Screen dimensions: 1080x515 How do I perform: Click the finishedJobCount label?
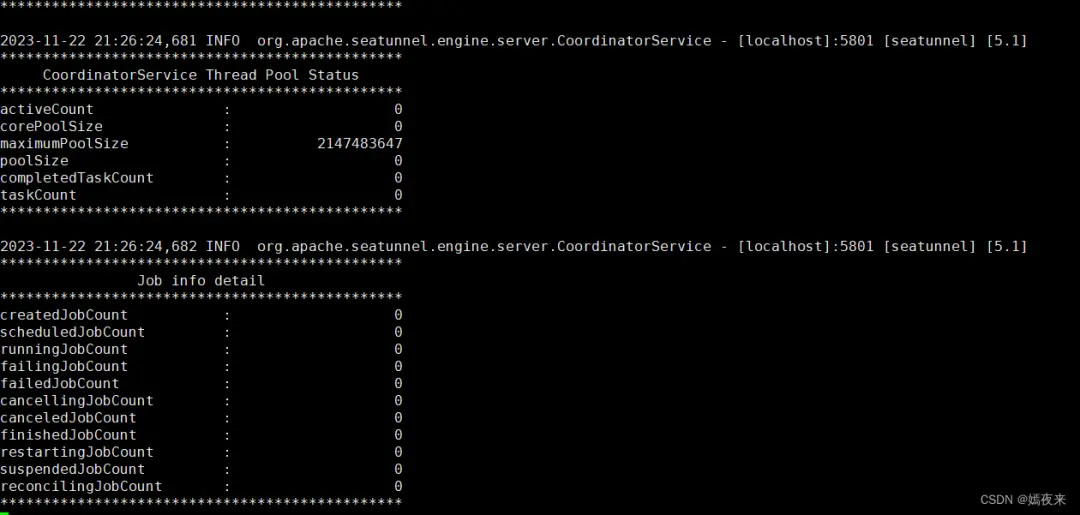68,435
